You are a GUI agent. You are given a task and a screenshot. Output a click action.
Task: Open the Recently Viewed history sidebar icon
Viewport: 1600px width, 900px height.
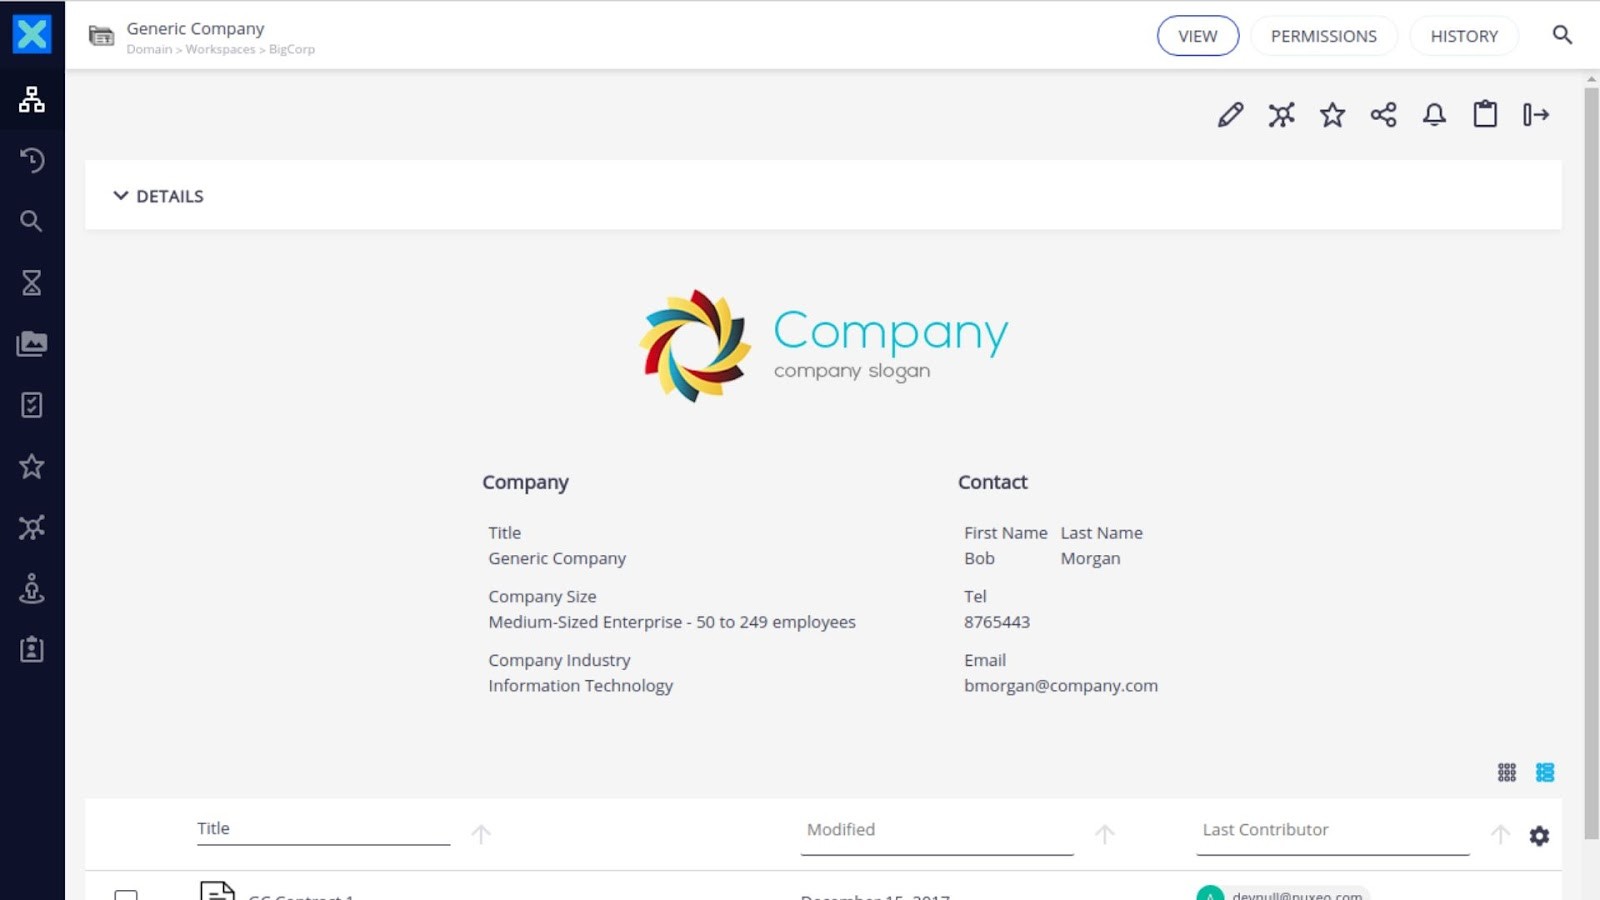(32, 160)
